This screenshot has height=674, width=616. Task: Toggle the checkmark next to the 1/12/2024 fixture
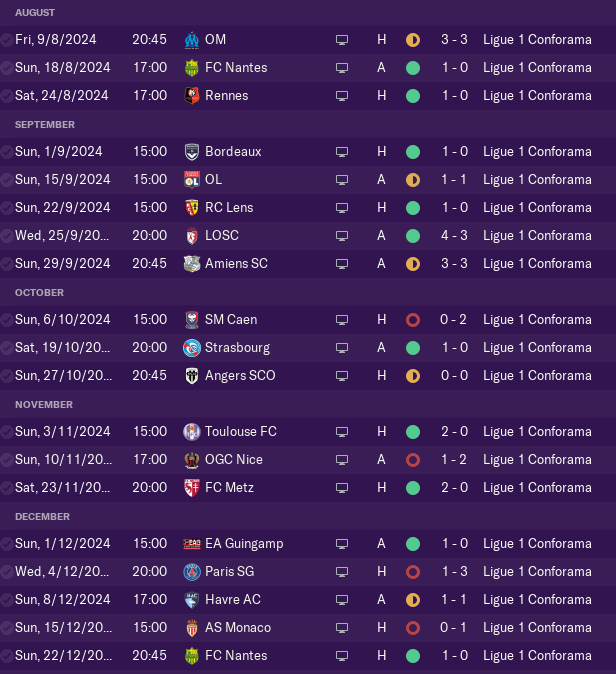[6, 544]
